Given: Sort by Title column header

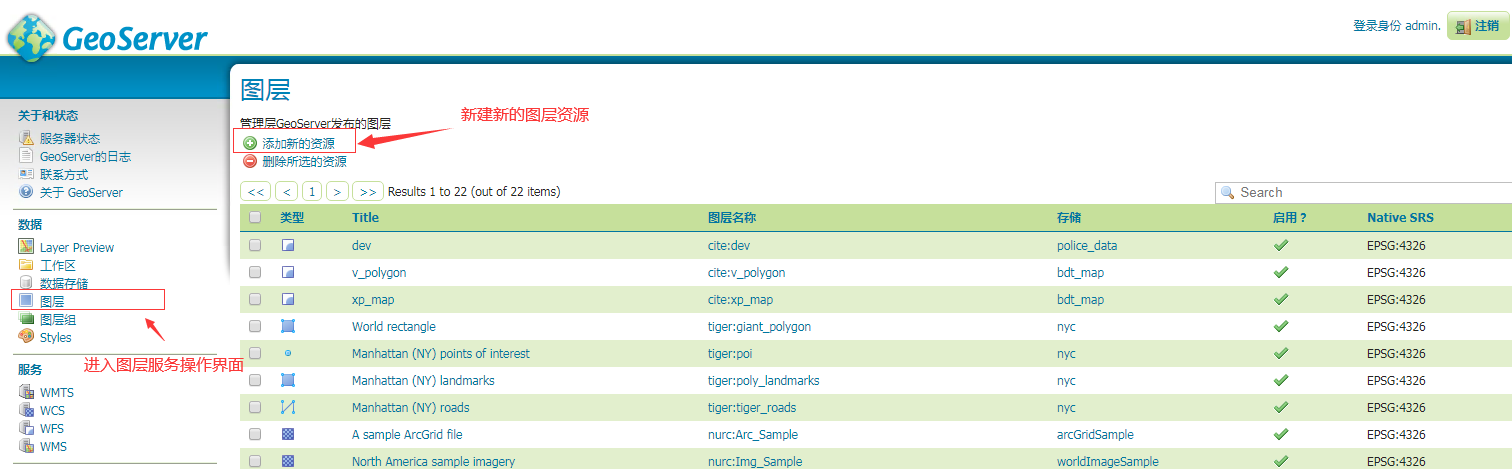Looking at the screenshot, I should point(366,217).
